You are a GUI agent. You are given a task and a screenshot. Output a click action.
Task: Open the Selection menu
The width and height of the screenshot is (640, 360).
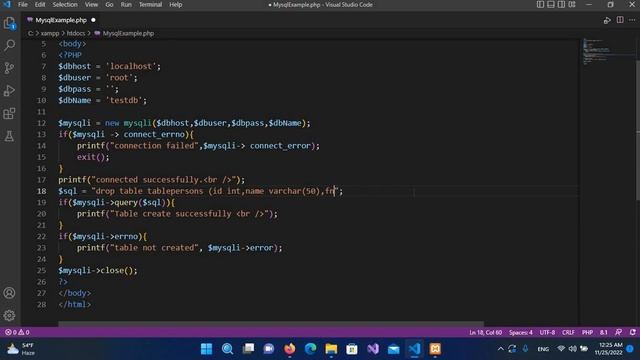pyautogui.click(x=65, y=4)
